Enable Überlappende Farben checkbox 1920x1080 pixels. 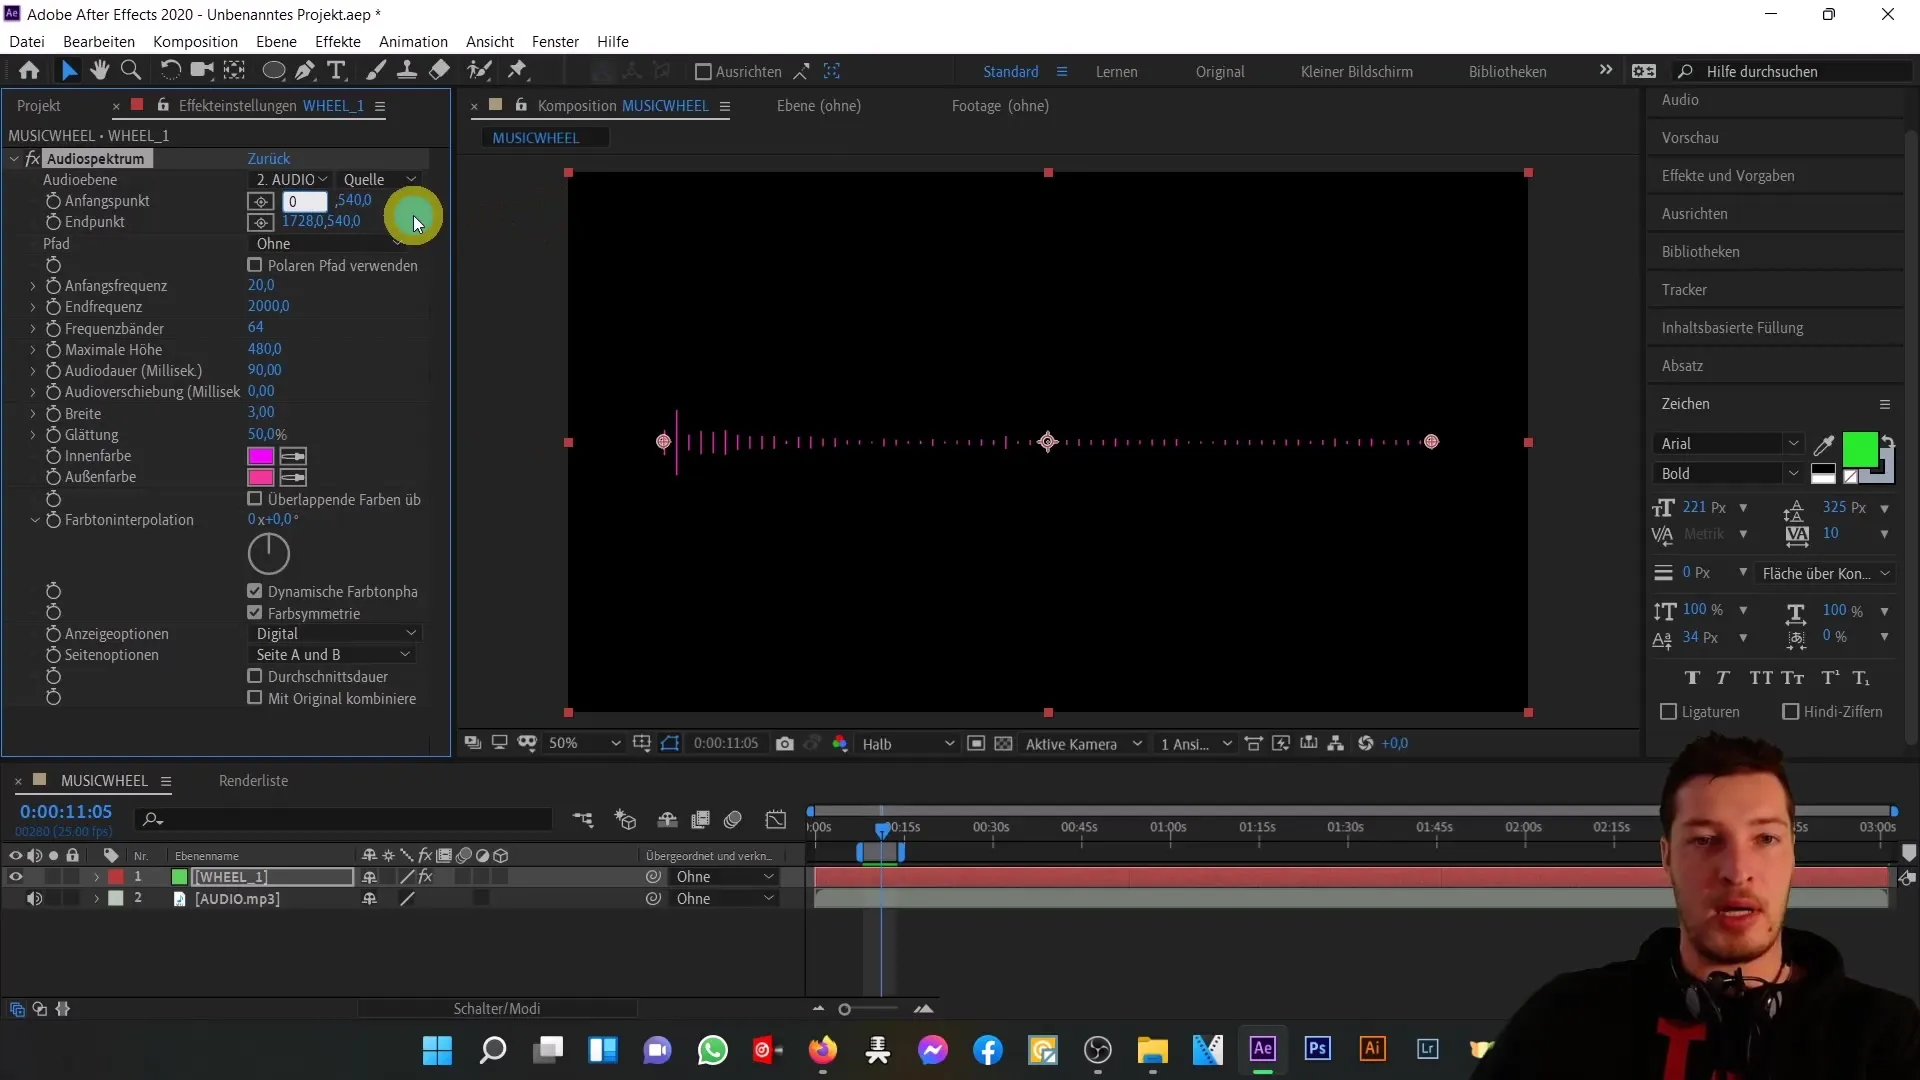255,499
